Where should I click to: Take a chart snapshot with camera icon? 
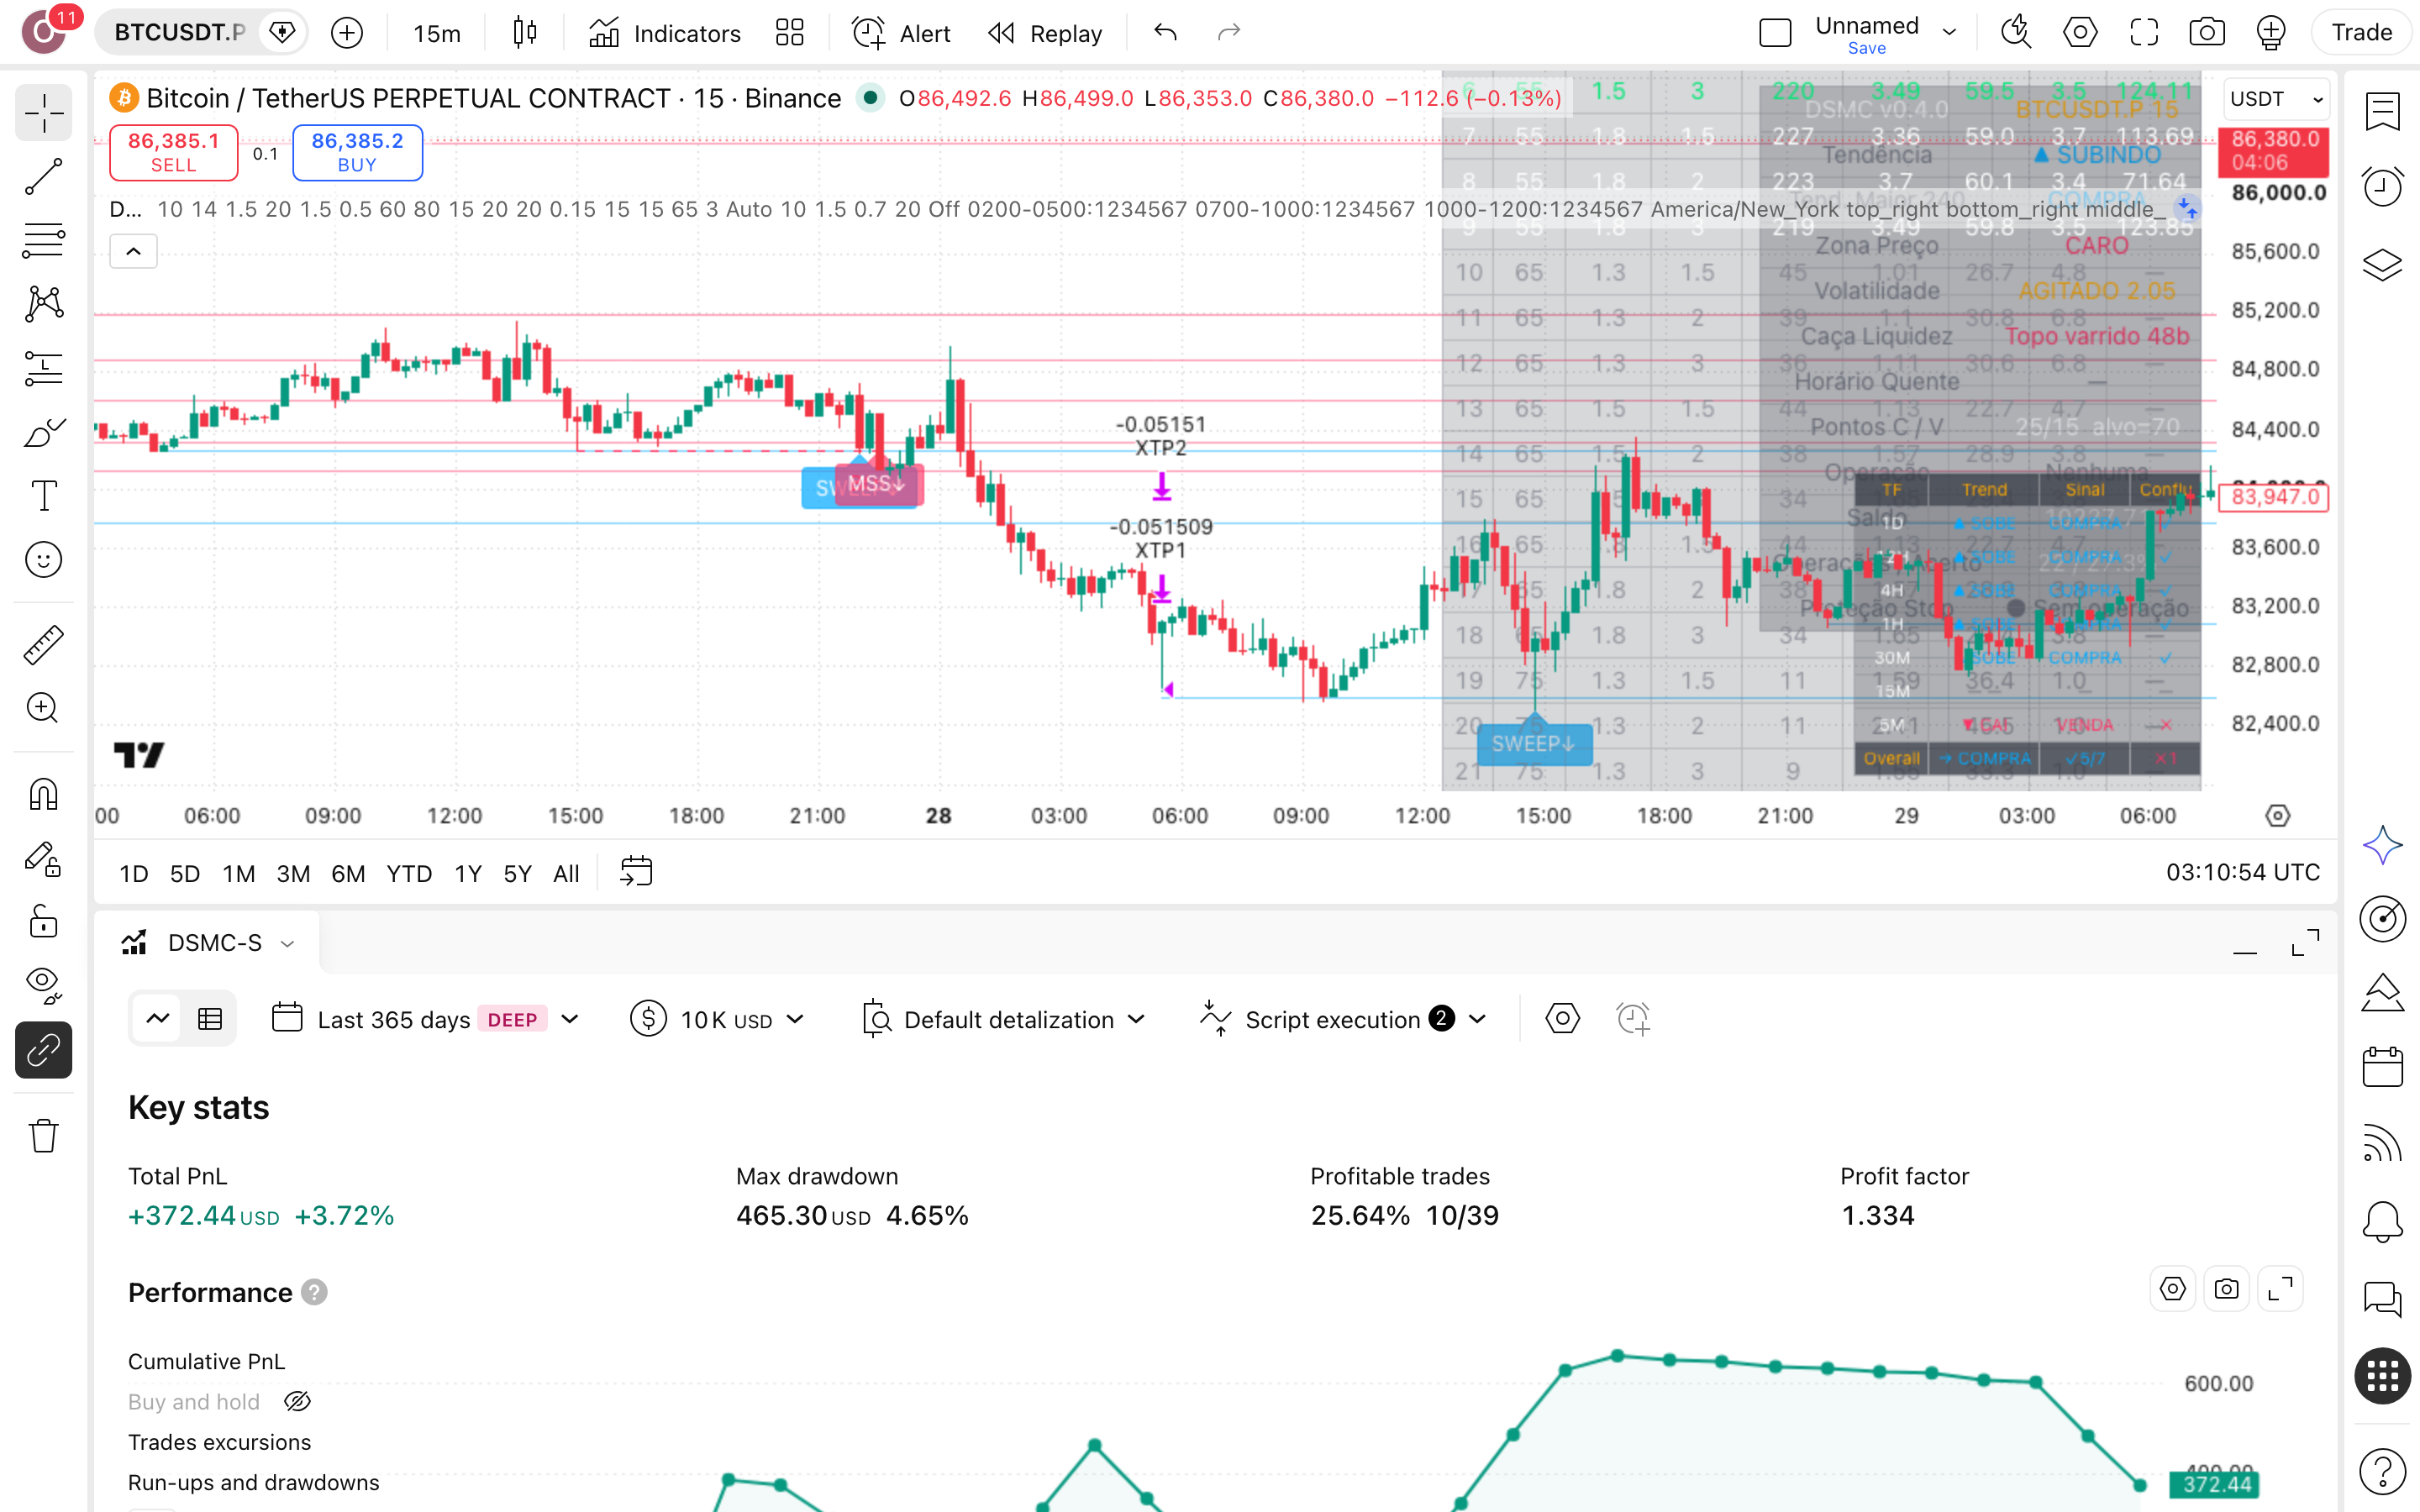click(2207, 33)
